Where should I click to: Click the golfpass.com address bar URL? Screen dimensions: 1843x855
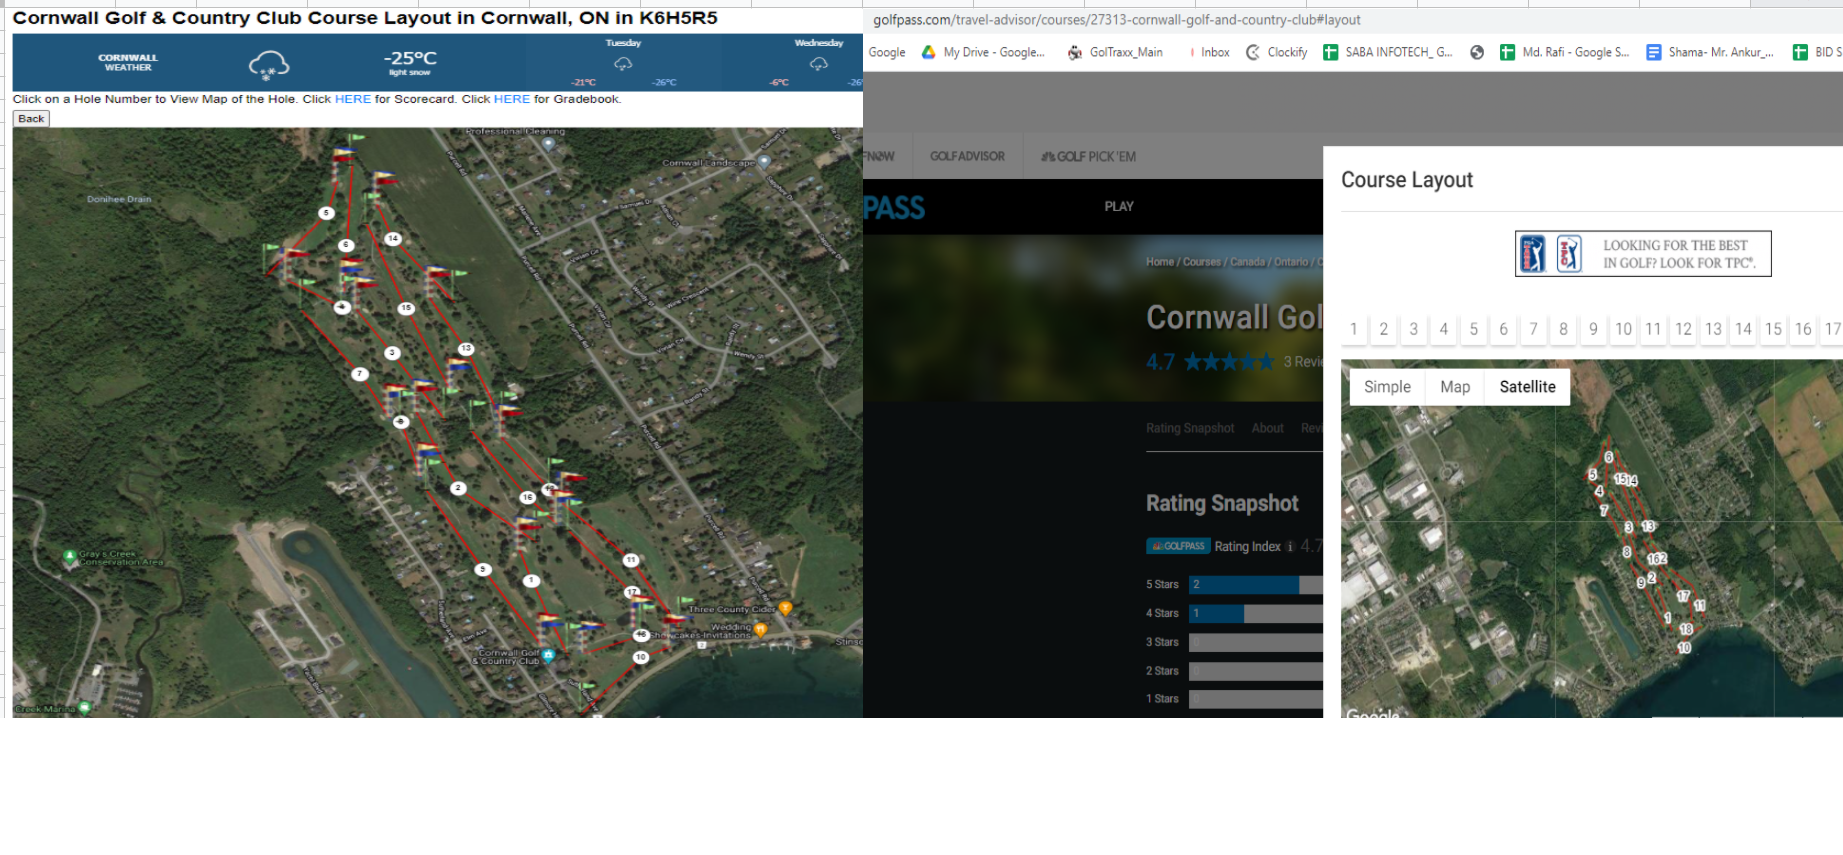click(1117, 20)
